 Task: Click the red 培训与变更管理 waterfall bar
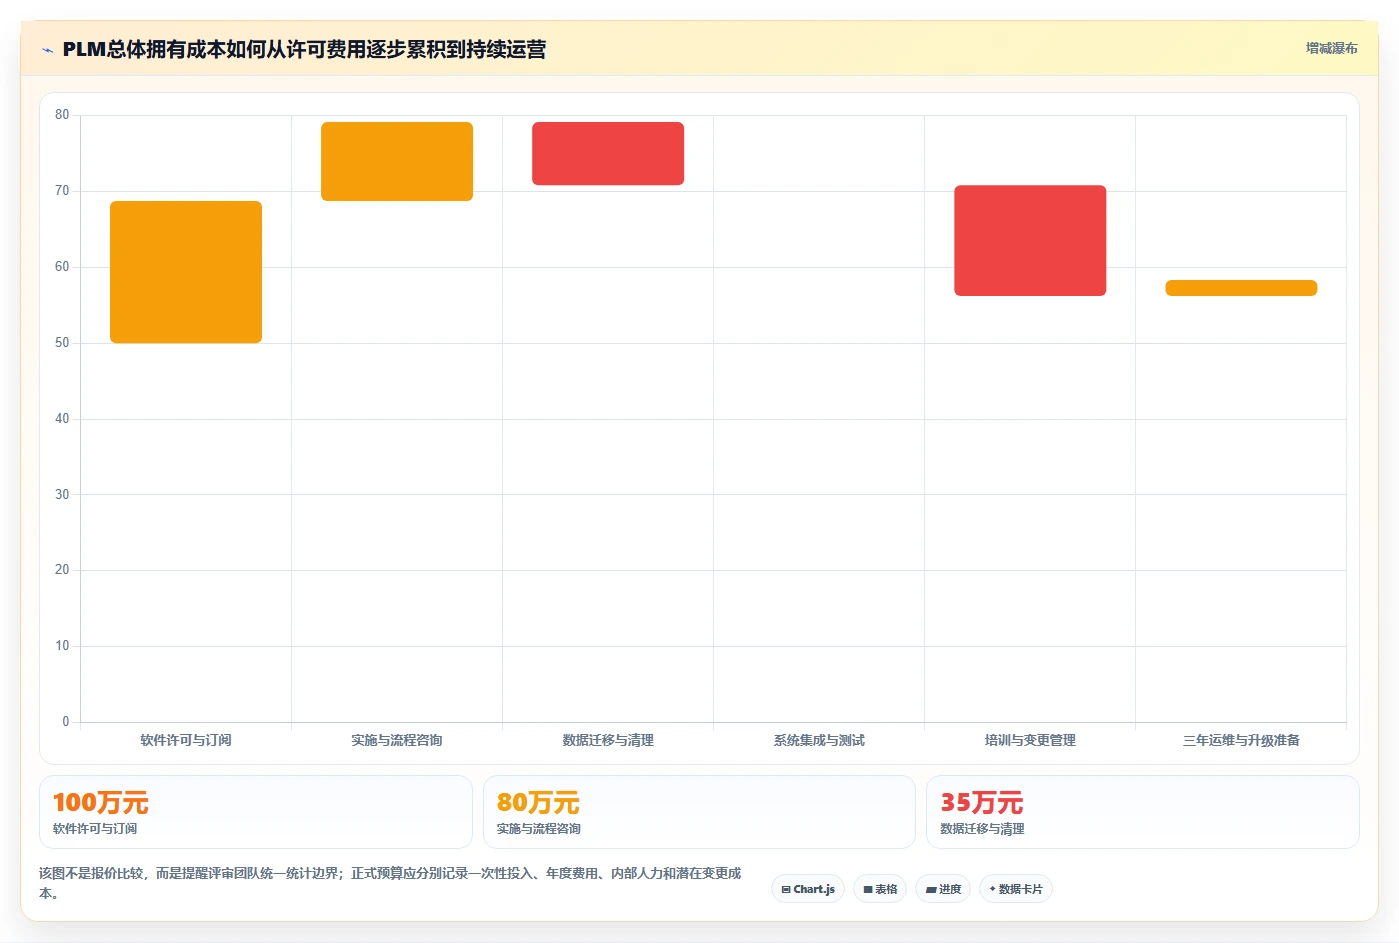tap(1030, 240)
